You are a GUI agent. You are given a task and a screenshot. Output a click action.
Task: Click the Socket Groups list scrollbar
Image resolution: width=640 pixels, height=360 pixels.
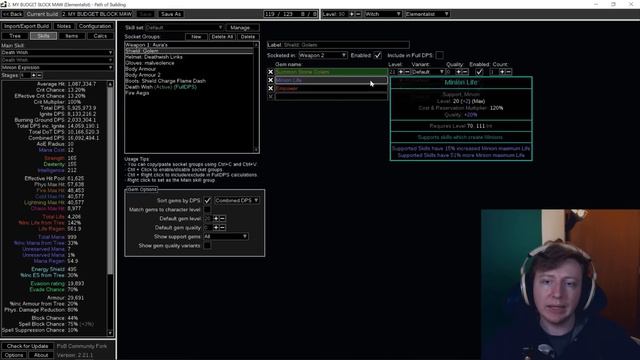(x=256, y=98)
